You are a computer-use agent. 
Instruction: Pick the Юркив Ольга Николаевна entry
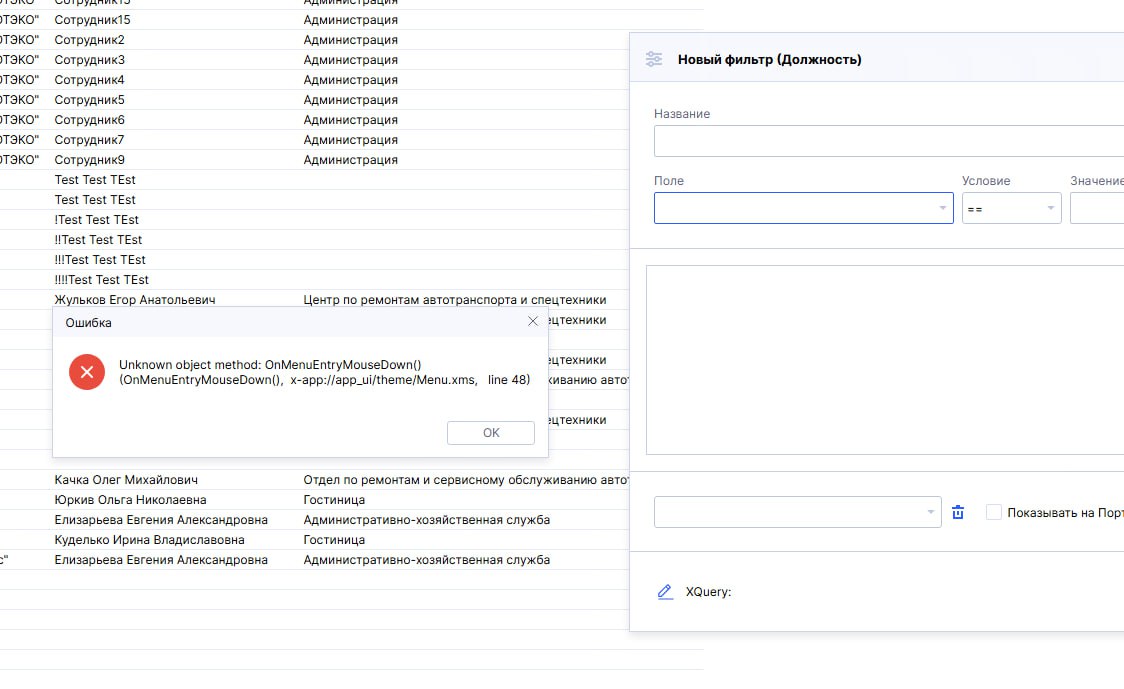130,500
